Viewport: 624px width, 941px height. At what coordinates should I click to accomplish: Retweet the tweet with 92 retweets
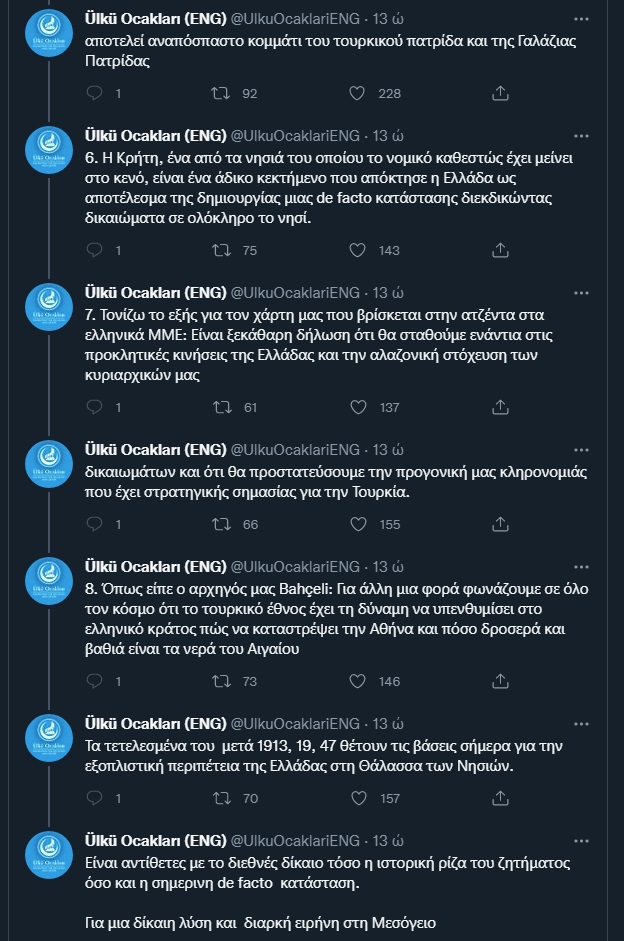[x=225, y=93]
